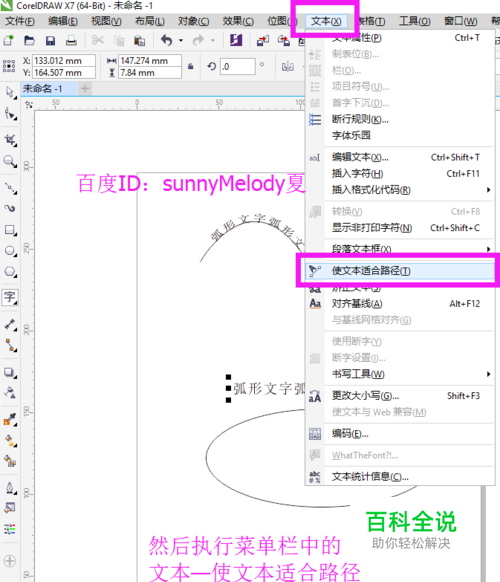
Task: Choose 插入字符(H) menu item
Action: 400,174
